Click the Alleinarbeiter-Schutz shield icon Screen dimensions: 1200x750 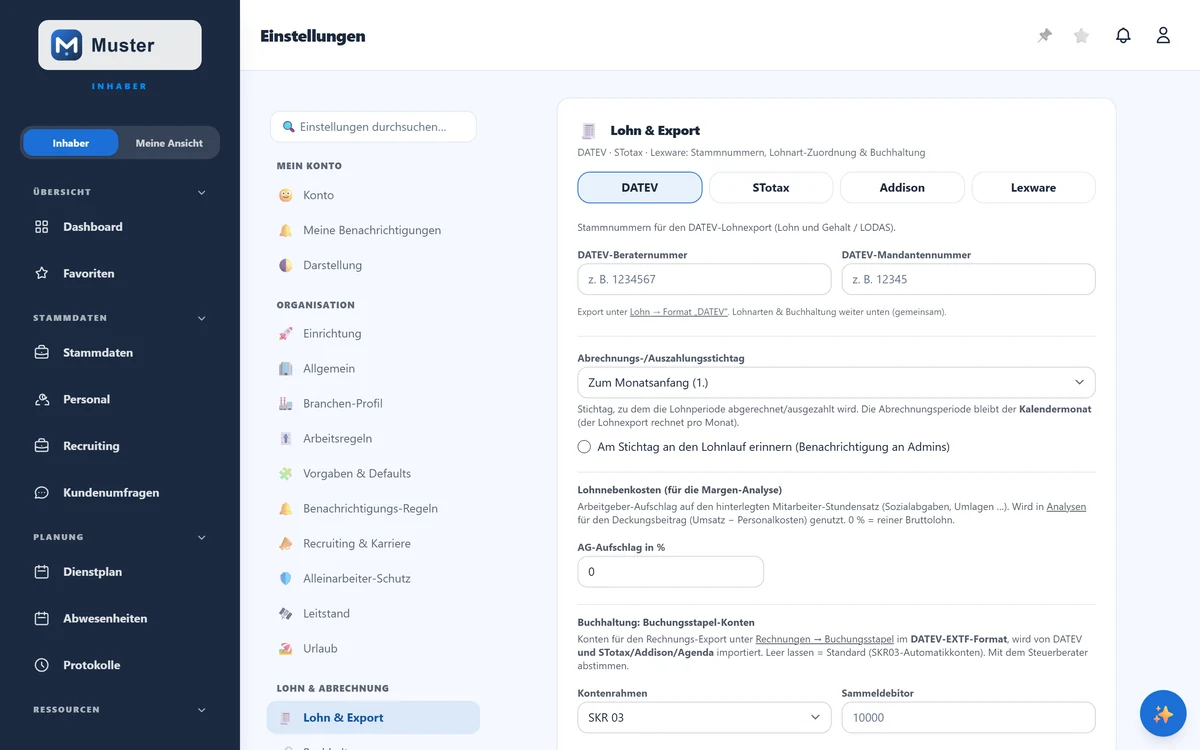click(x=286, y=578)
